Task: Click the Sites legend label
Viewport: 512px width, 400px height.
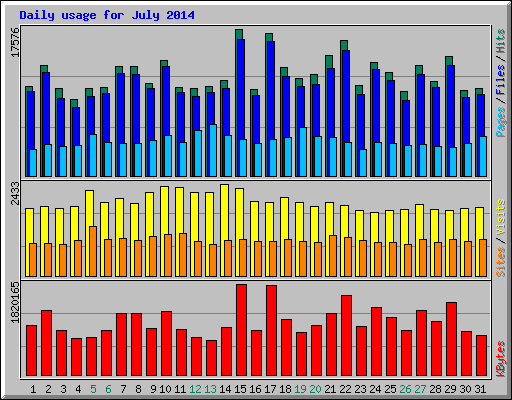Action: tap(501, 262)
